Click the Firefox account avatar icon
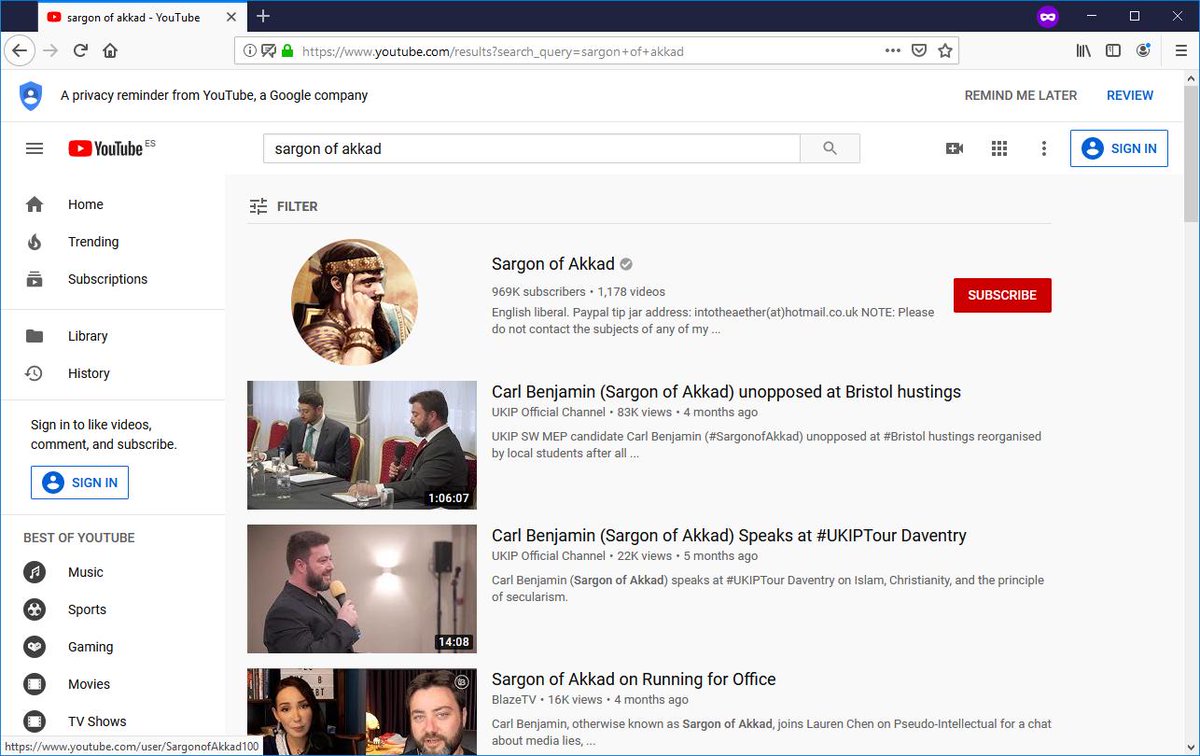1200x756 pixels. pyautogui.click(x=1144, y=51)
